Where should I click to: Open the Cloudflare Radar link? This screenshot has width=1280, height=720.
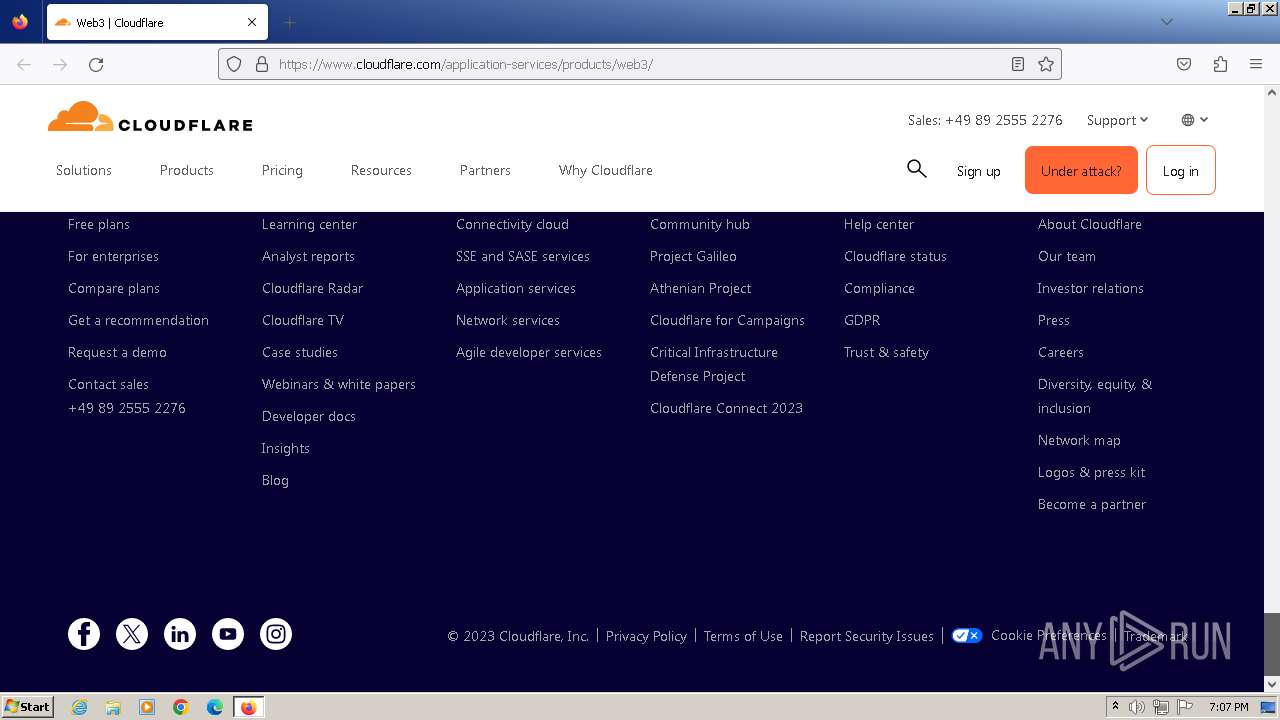click(x=312, y=288)
